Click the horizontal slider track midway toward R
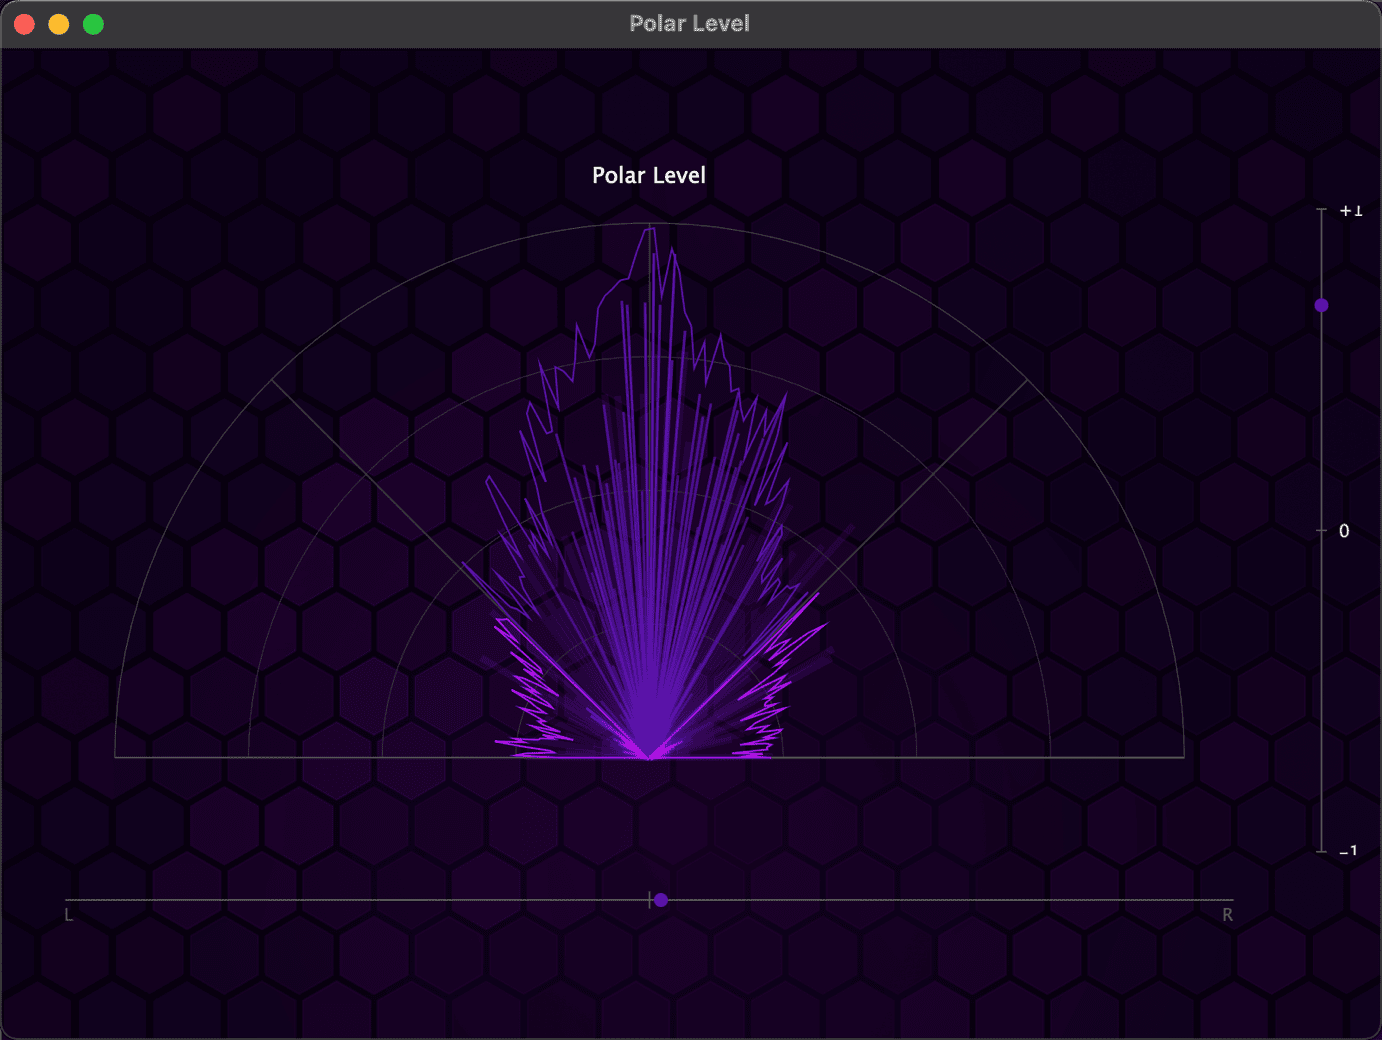Viewport: 1382px width, 1040px height. tap(942, 900)
